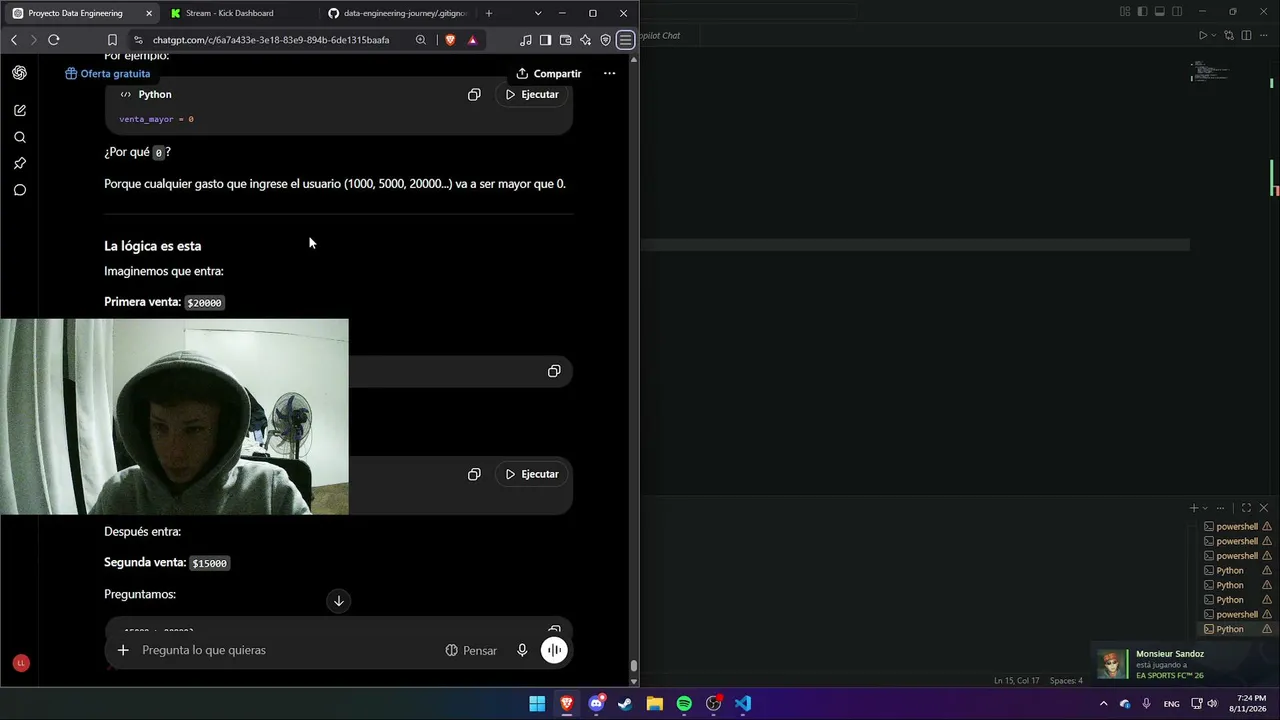Select the highlighted Python terminal entry
Viewport: 1280px width, 720px height.
[1237, 629]
